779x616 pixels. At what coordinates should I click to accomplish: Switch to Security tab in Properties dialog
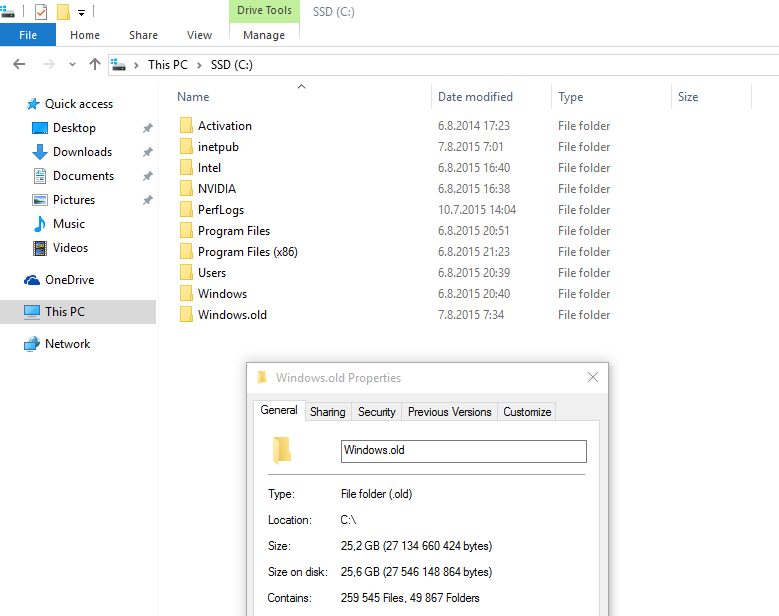(x=377, y=412)
